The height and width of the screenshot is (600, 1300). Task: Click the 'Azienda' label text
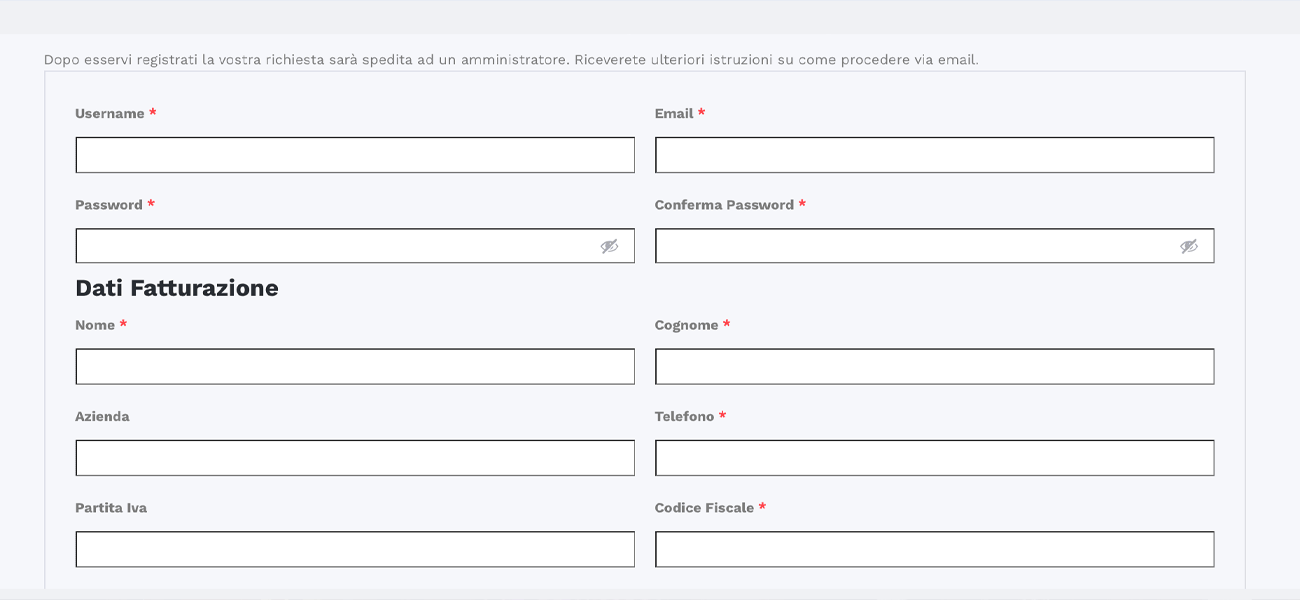pyautogui.click(x=102, y=416)
